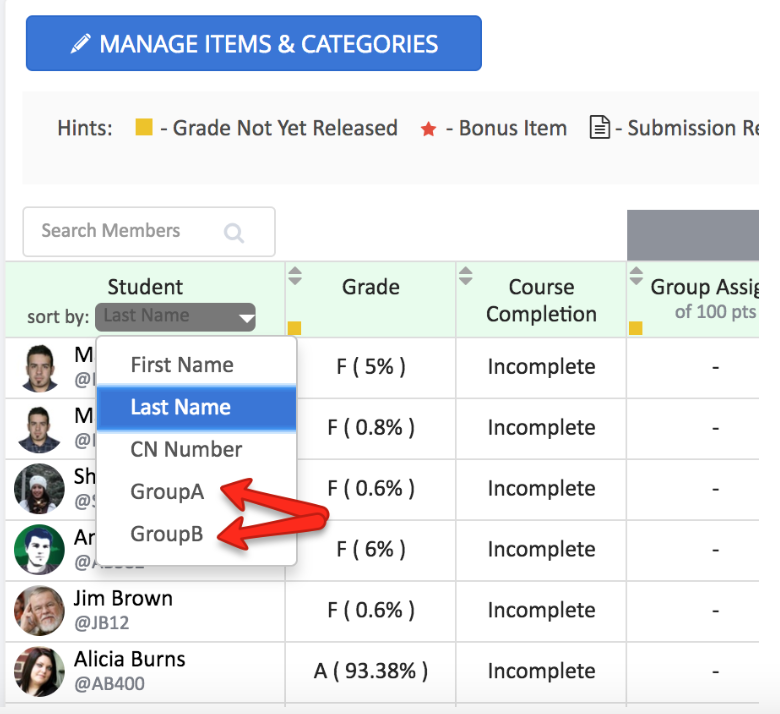
Task: Select grade cell F ( 6% )
Action: pyautogui.click(x=371, y=549)
